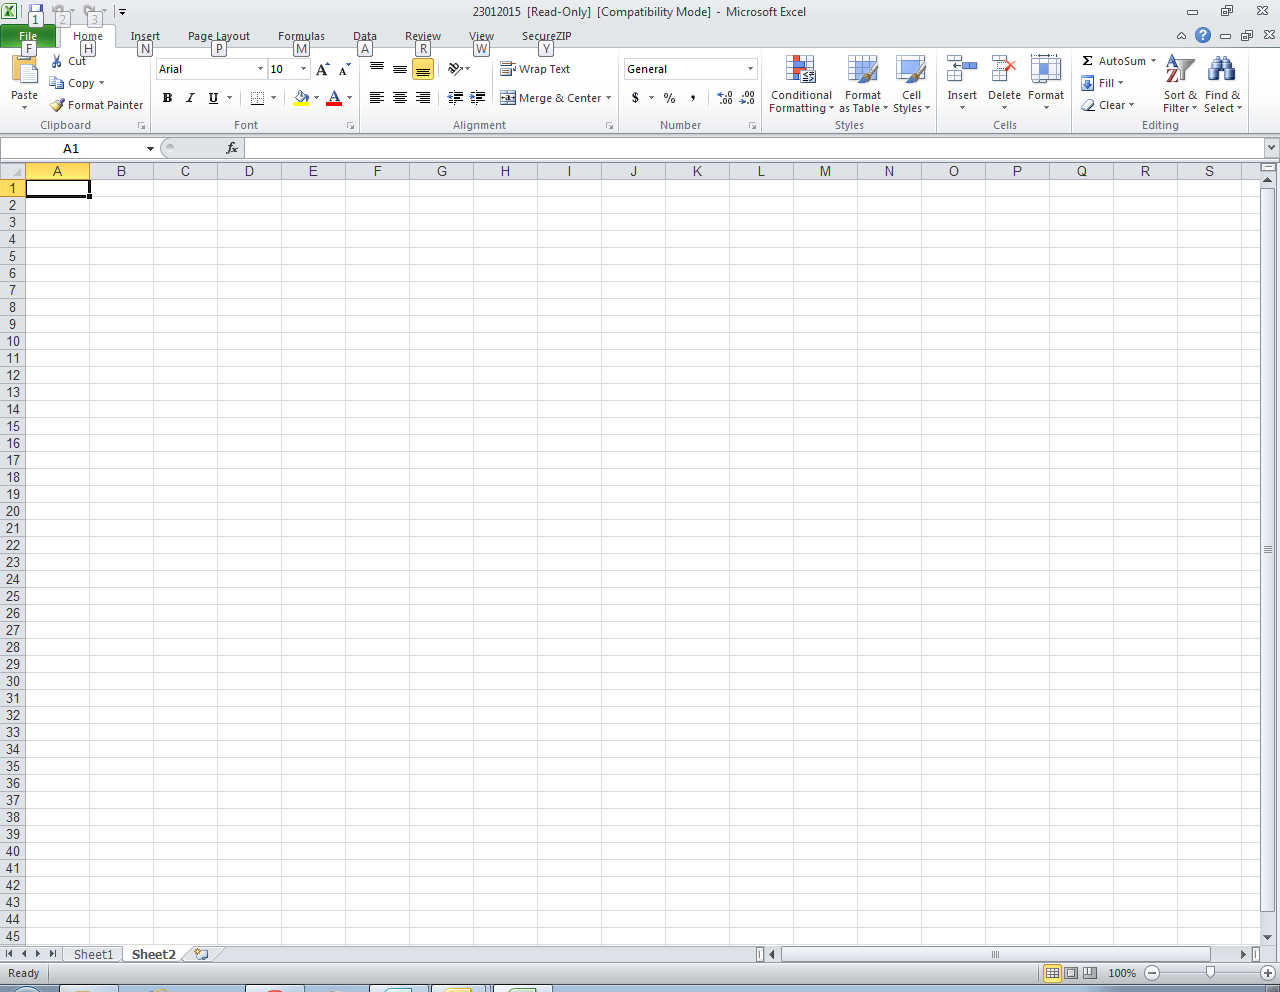Click the Percent Style icon
The height and width of the screenshot is (992, 1280).
pos(669,98)
